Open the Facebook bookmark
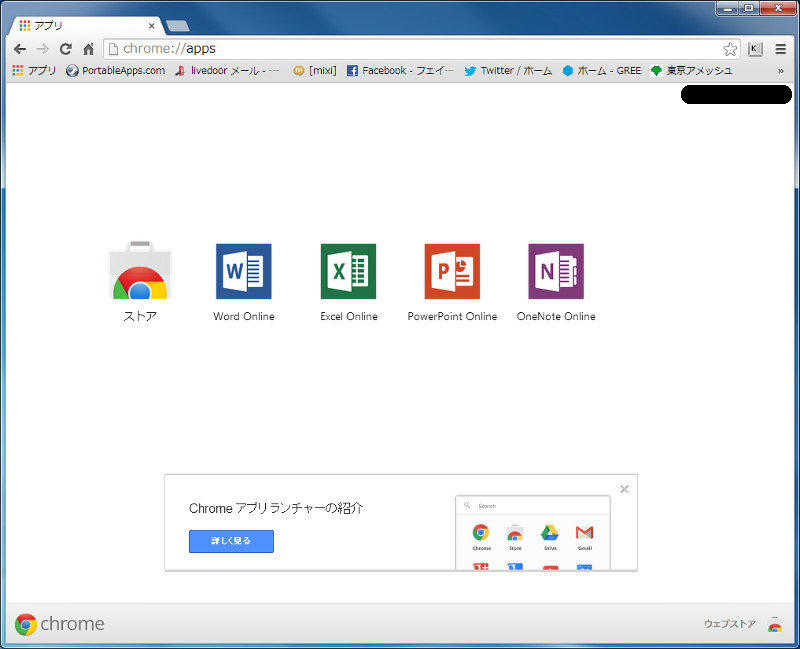This screenshot has width=800, height=649. click(400, 70)
